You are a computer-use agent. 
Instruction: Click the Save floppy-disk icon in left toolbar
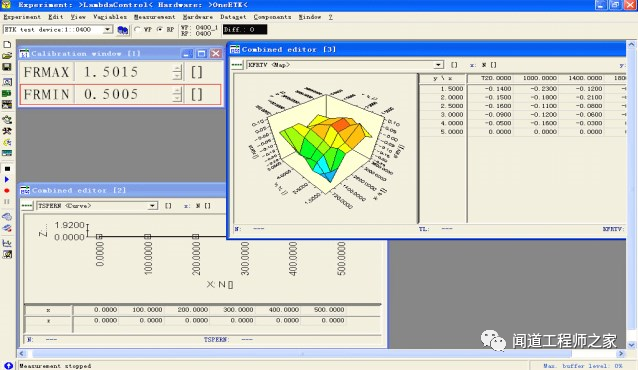click(x=7, y=67)
